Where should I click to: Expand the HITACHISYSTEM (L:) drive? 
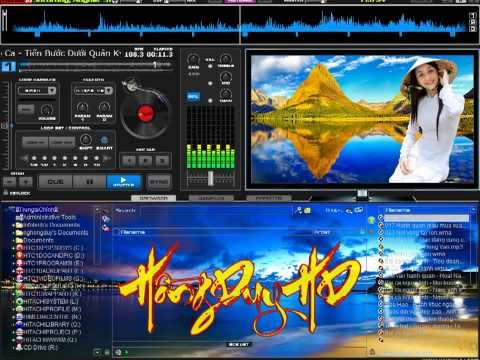(14, 302)
